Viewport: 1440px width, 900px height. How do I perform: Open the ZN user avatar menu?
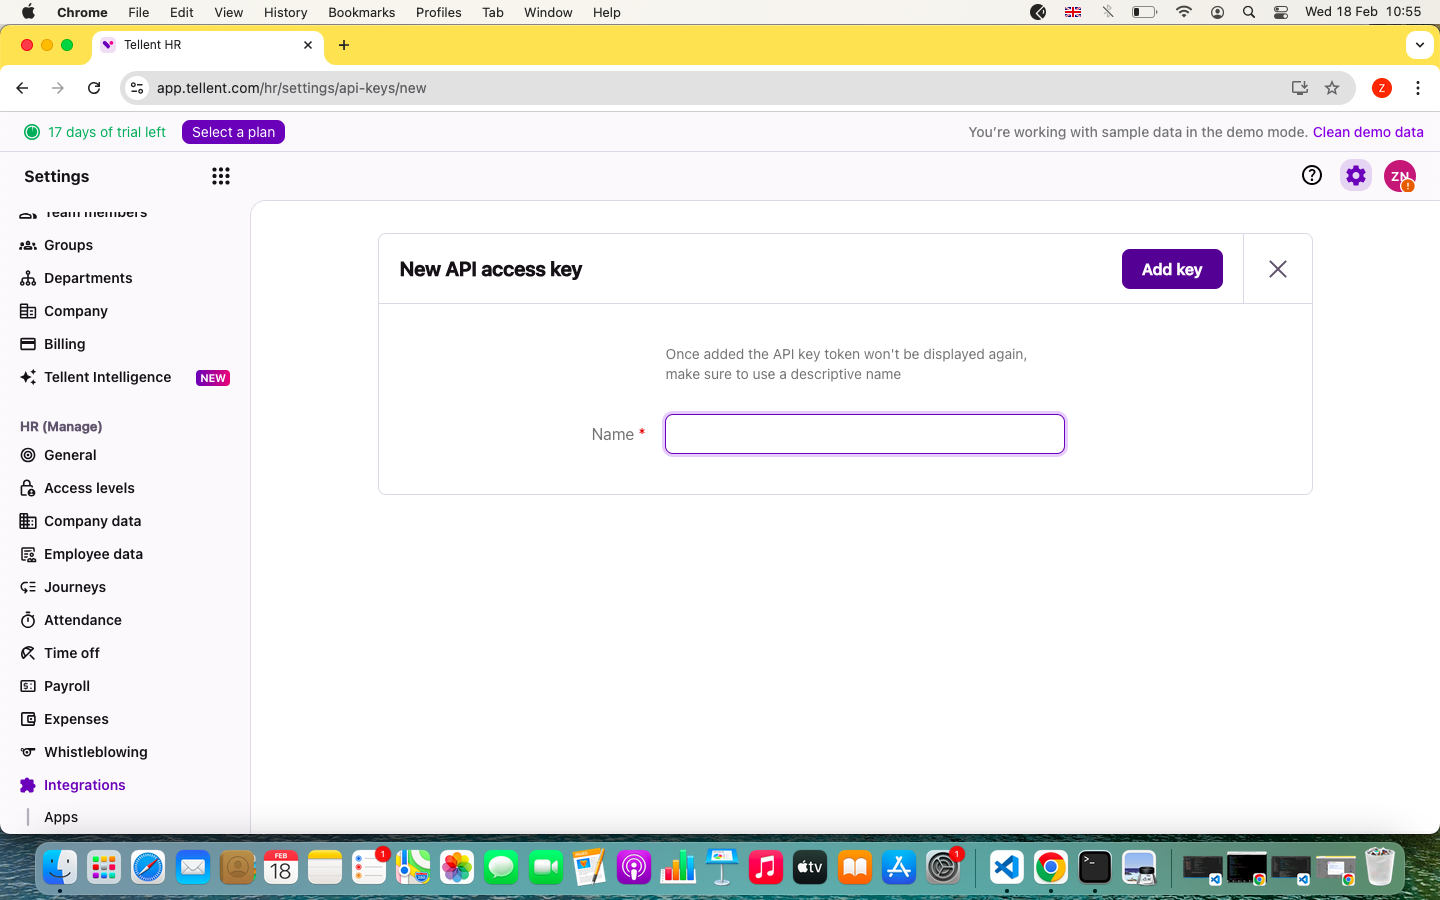click(x=1400, y=176)
